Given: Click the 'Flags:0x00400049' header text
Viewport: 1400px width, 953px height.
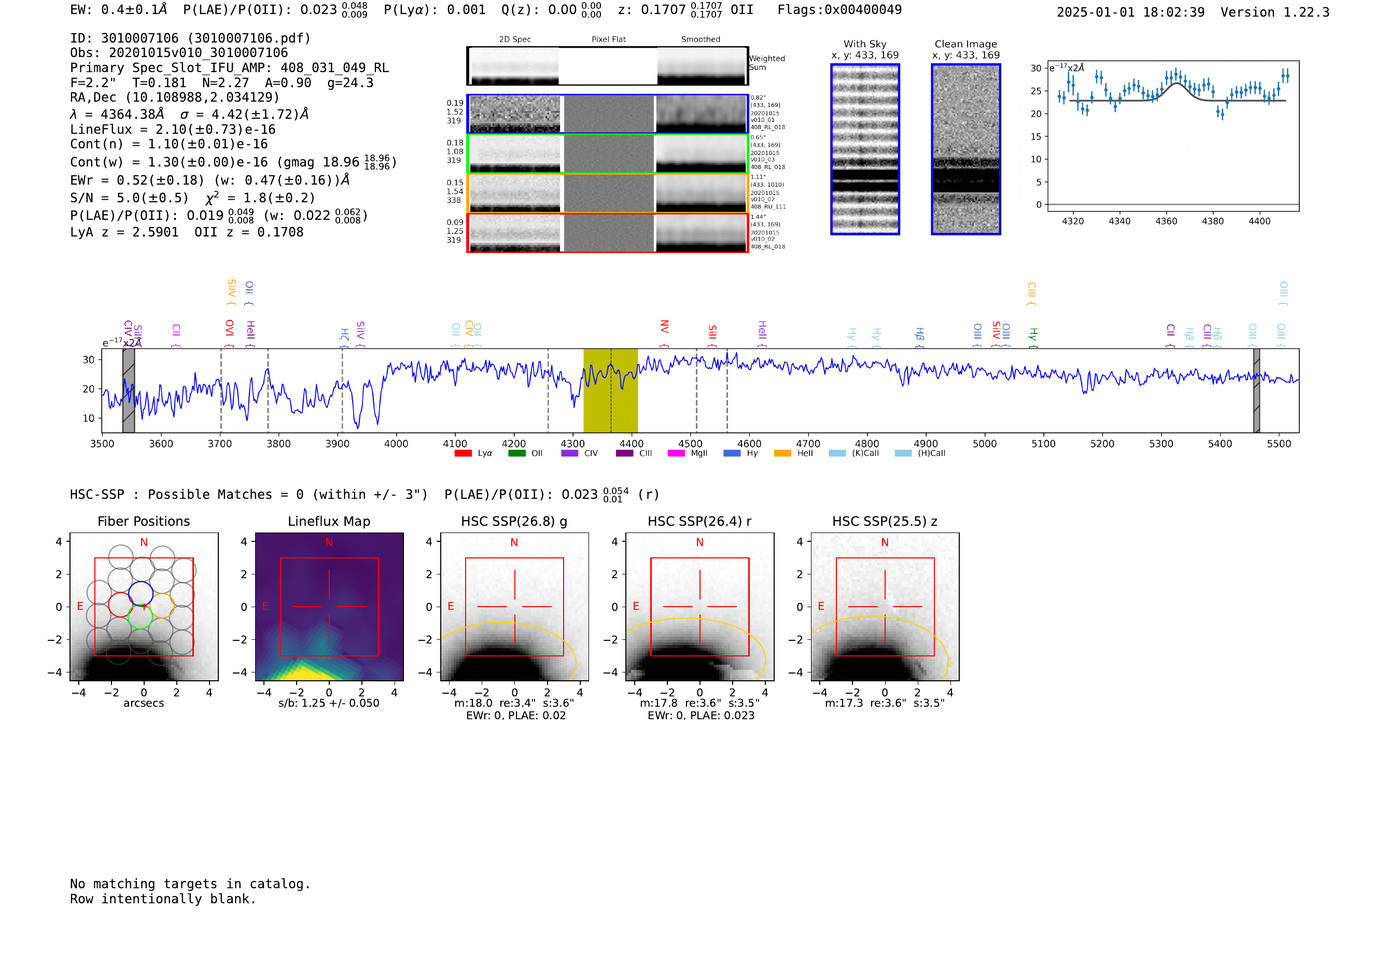Looking at the screenshot, I should pyautogui.click(x=839, y=10).
